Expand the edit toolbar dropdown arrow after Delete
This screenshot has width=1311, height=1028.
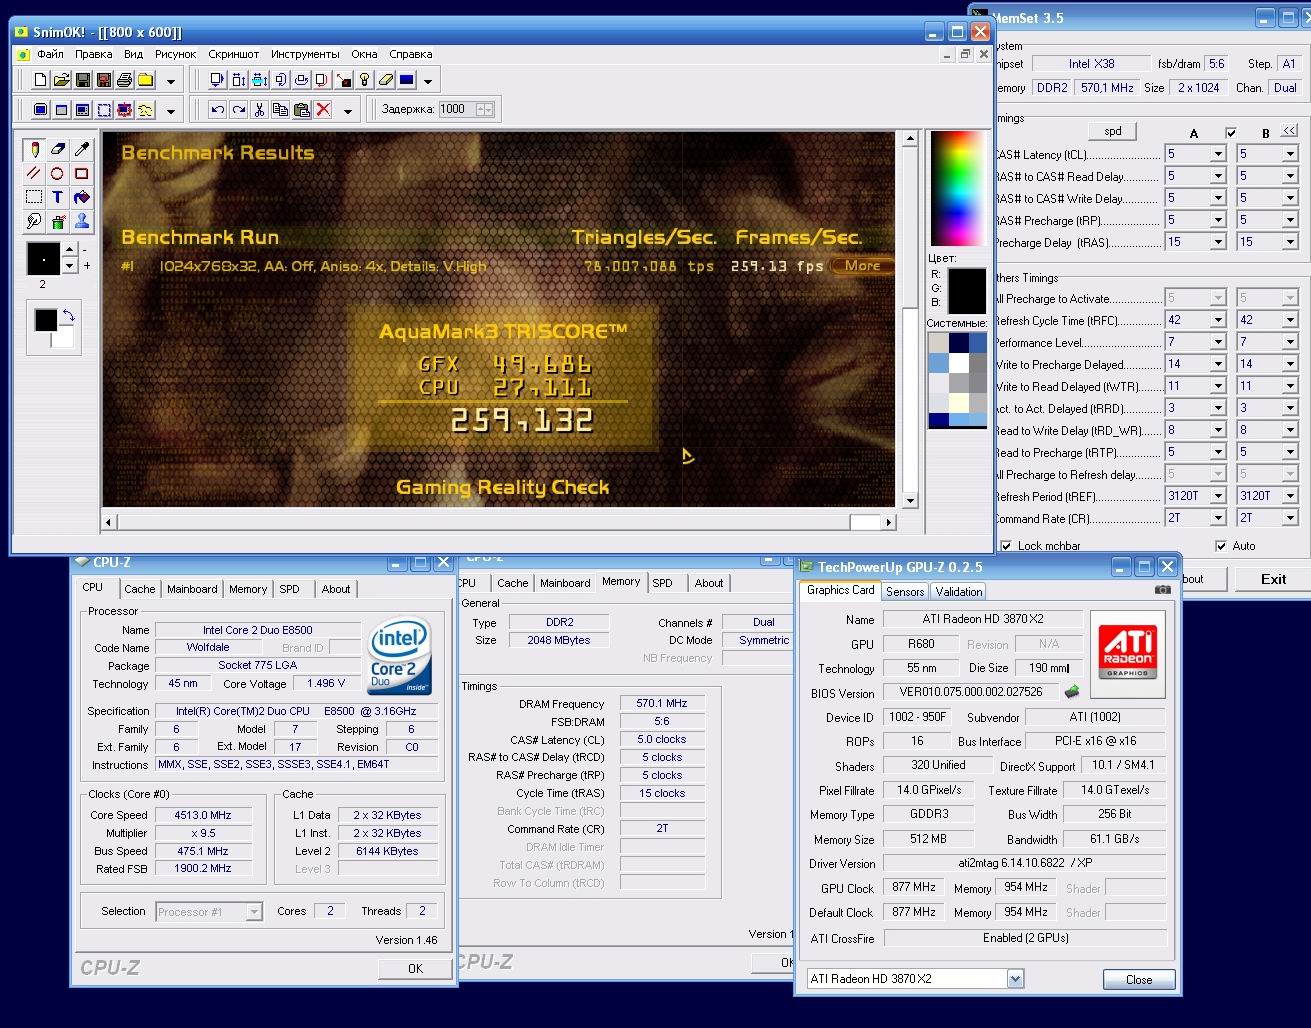pyautogui.click(x=348, y=111)
